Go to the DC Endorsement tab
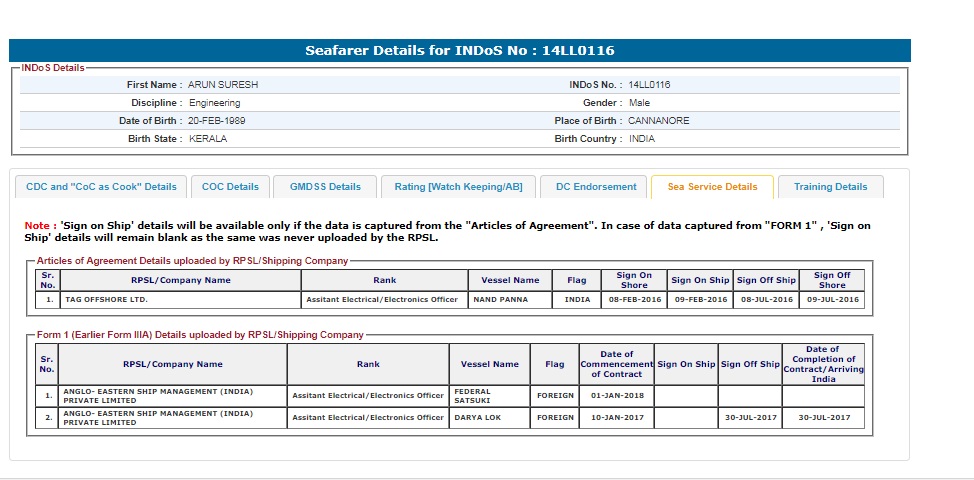Image resolution: width=974 pixels, height=480 pixels. point(594,187)
